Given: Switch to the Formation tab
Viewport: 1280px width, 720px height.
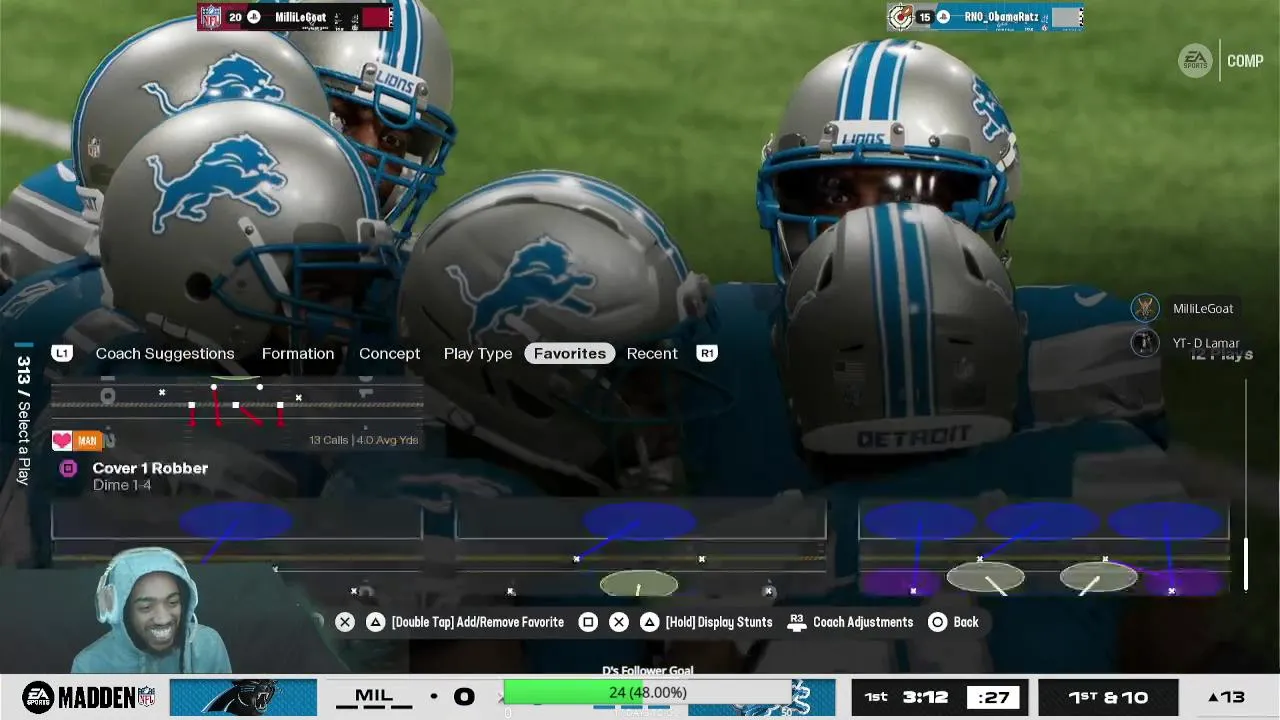Looking at the screenshot, I should click(x=298, y=353).
